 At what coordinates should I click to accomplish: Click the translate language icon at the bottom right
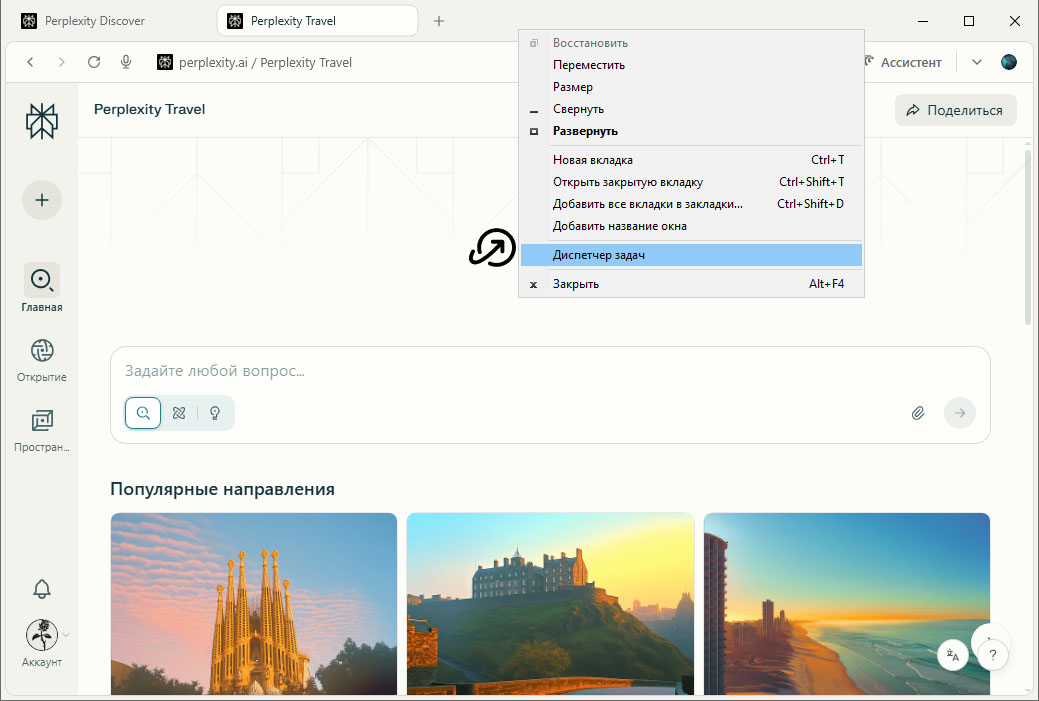[953, 656]
